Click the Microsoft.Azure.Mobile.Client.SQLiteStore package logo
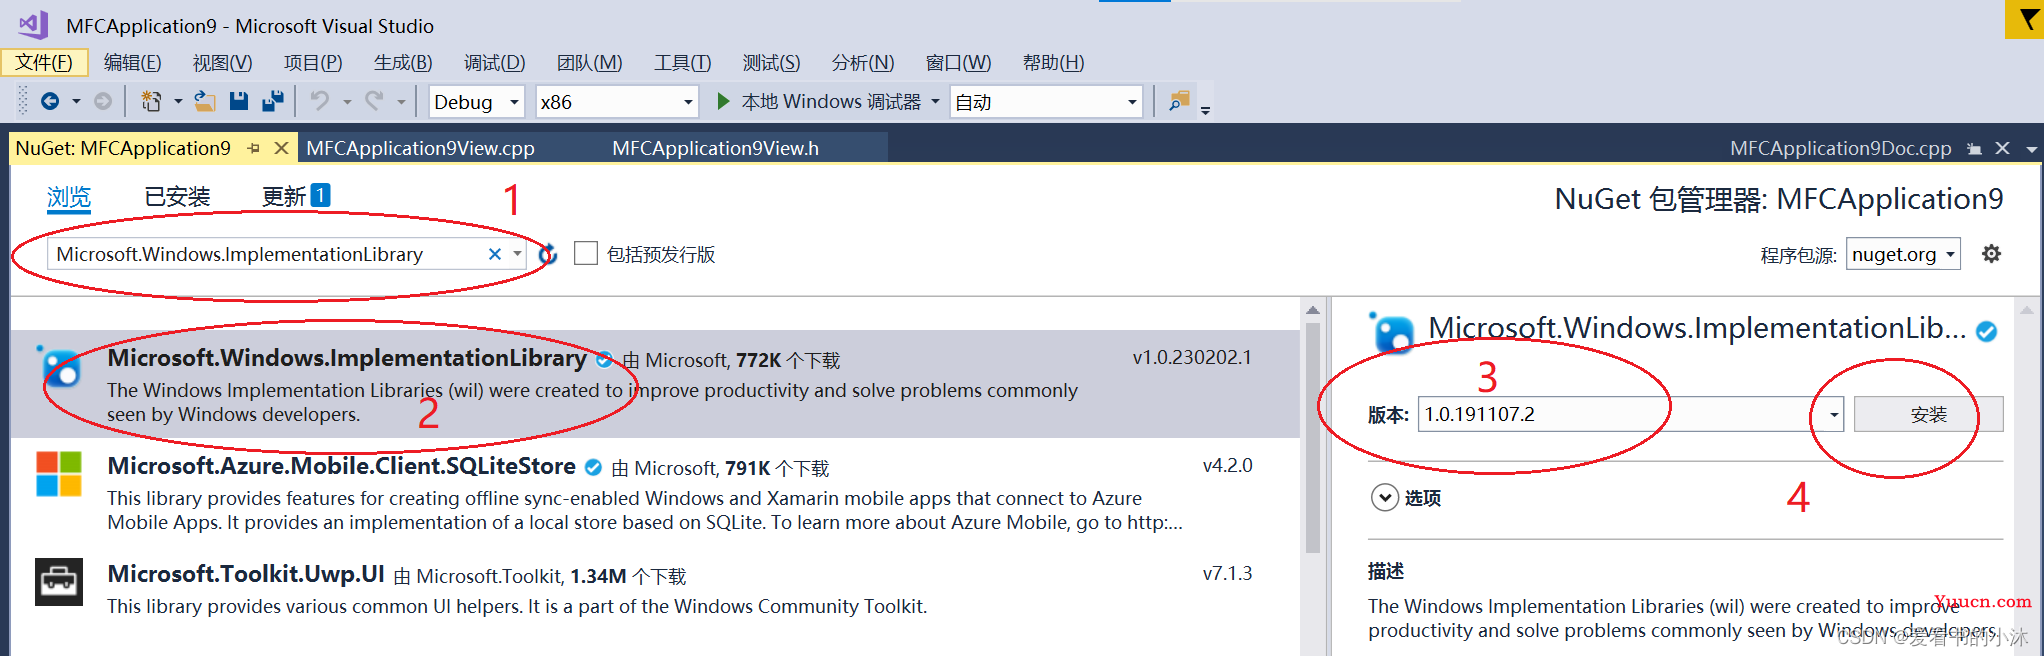The height and width of the screenshot is (656, 2044). pos(59,474)
